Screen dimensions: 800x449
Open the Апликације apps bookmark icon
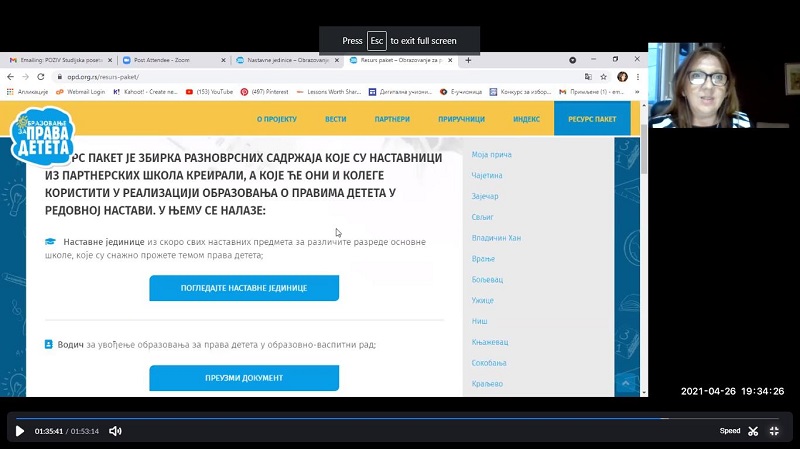point(28,92)
